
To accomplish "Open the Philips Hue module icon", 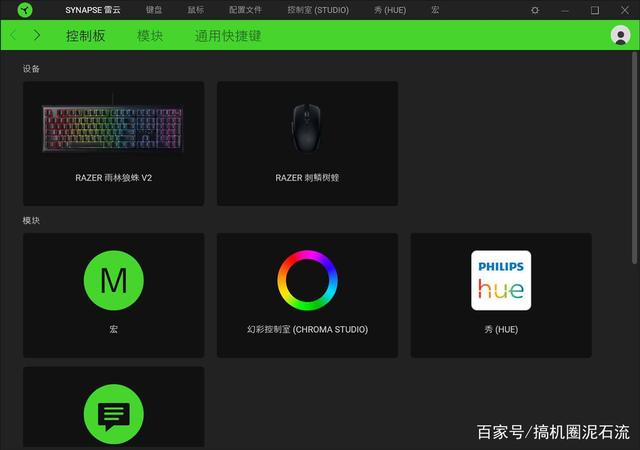I will 501,280.
